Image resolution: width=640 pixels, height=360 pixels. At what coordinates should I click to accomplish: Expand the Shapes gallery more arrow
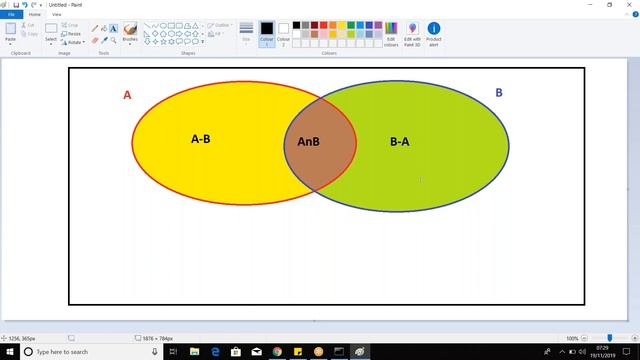(x=202, y=42)
